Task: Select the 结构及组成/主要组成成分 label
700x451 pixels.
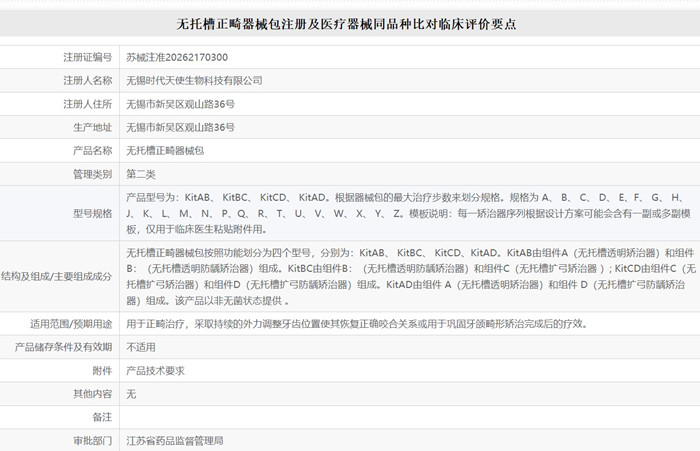Action: 56,276
